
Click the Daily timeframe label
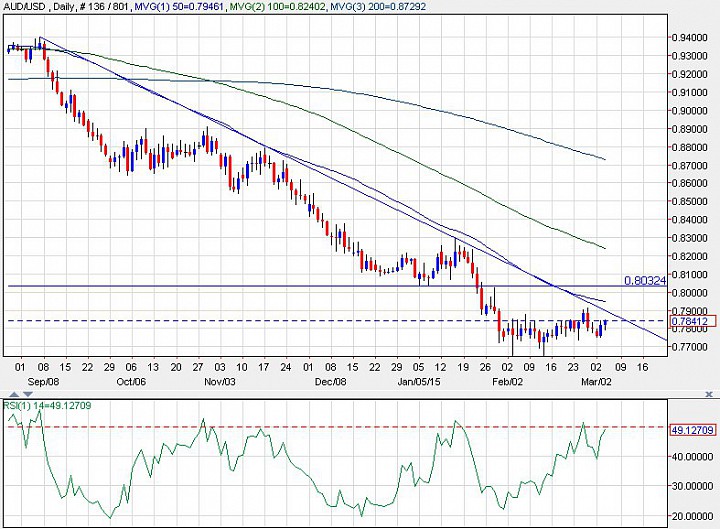(x=64, y=7)
